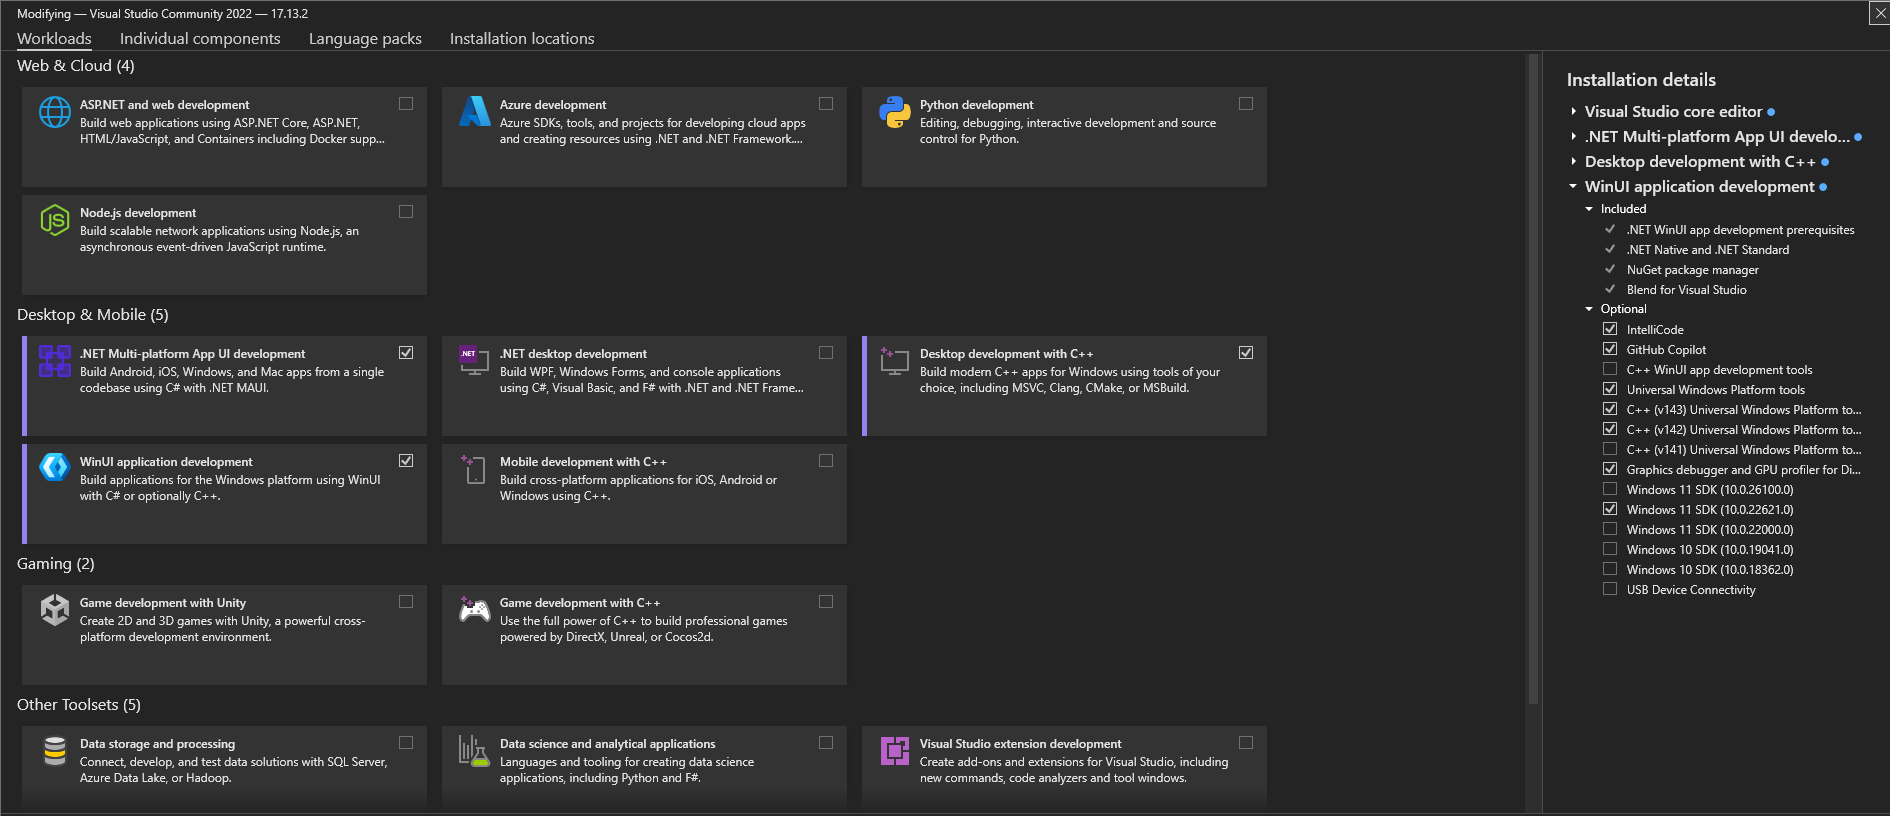Click the Unity game development icon

tap(54, 609)
